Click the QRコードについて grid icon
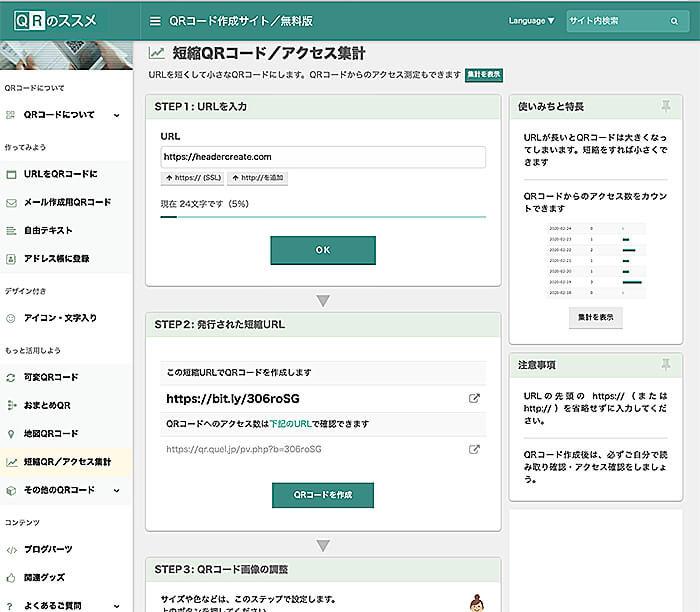Image resolution: width=700 pixels, height=612 pixels. (11, 115)
